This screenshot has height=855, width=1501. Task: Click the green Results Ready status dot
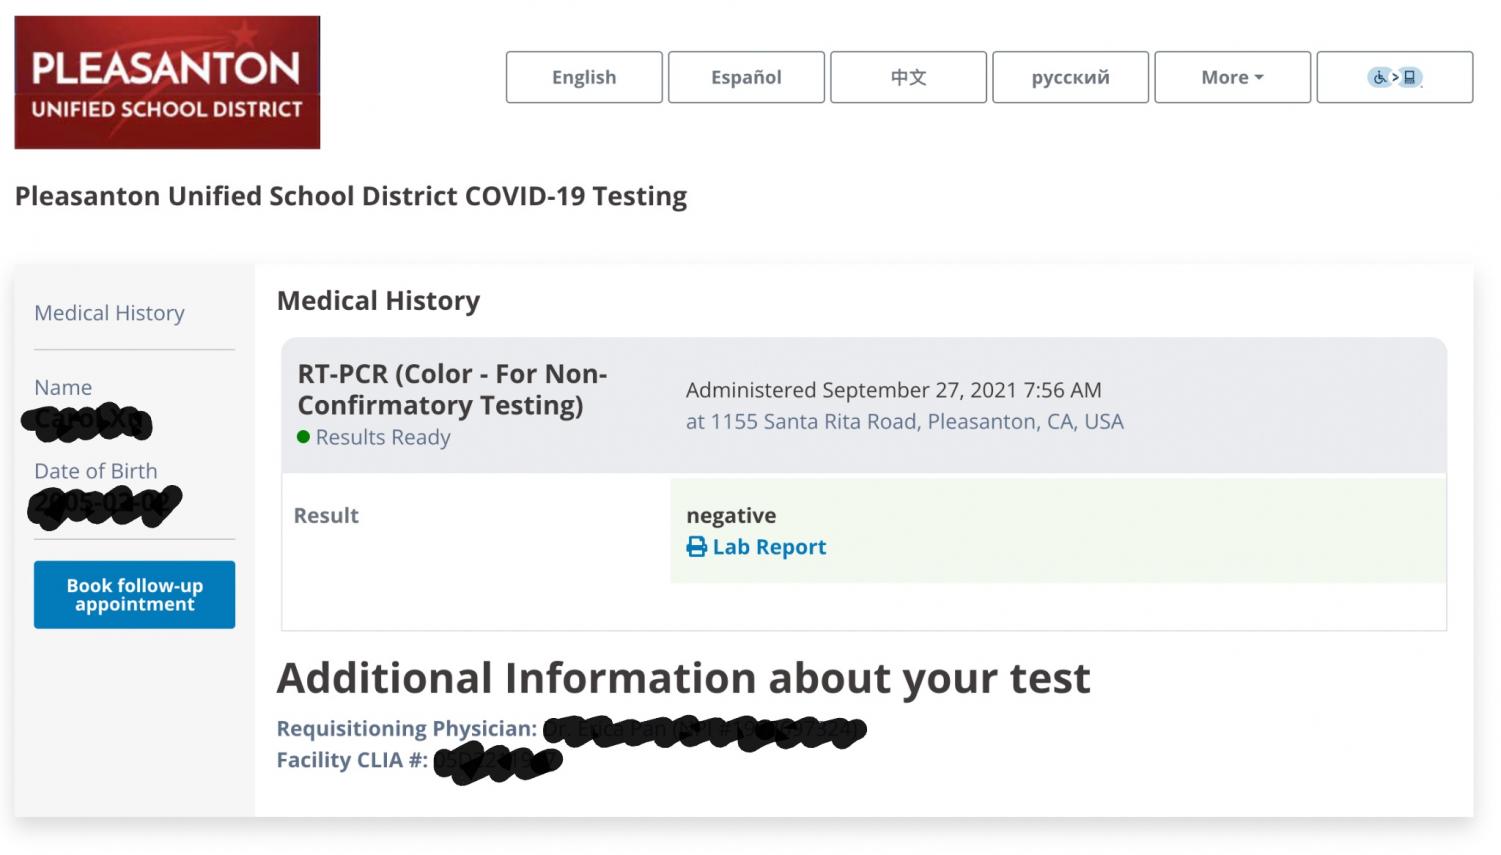click(303, 437)
